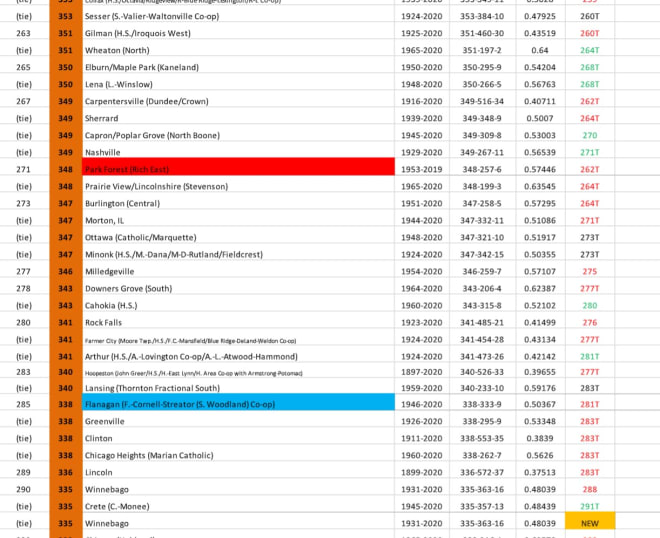The height and width of the screenshot is (538, 660).
Task: Select 'Ottawa (Catholic/Marquette)' cell
Action: click(x=238, y=238)
